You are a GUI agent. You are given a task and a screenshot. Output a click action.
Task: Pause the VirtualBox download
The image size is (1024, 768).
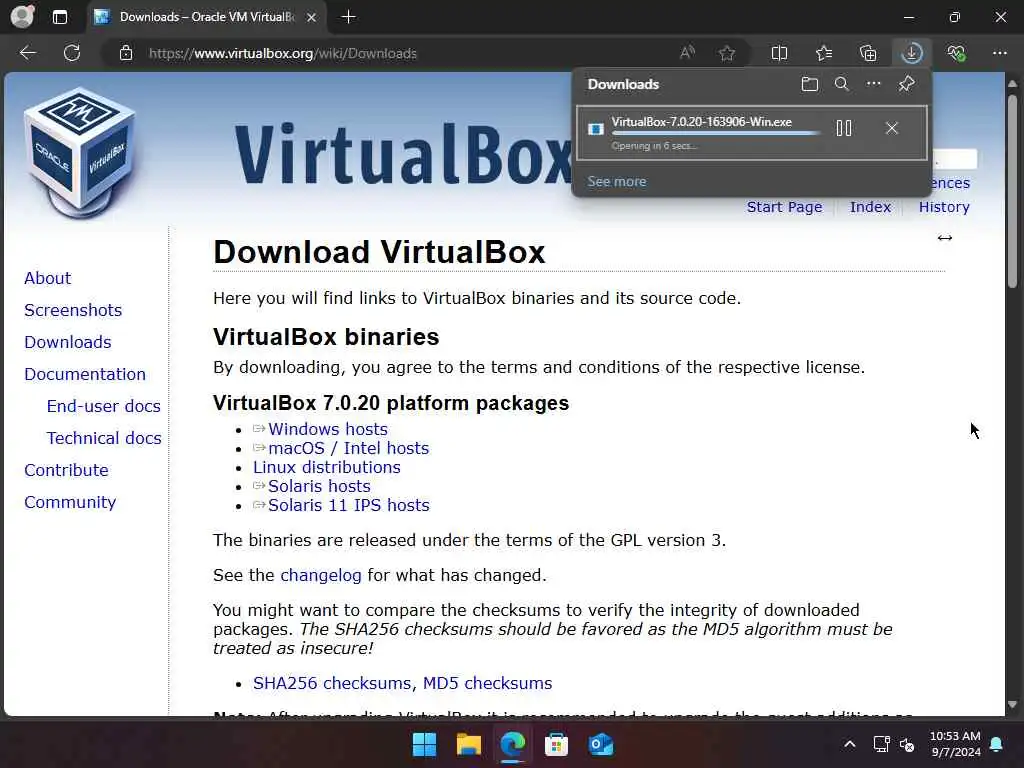[x=844, y=128]
